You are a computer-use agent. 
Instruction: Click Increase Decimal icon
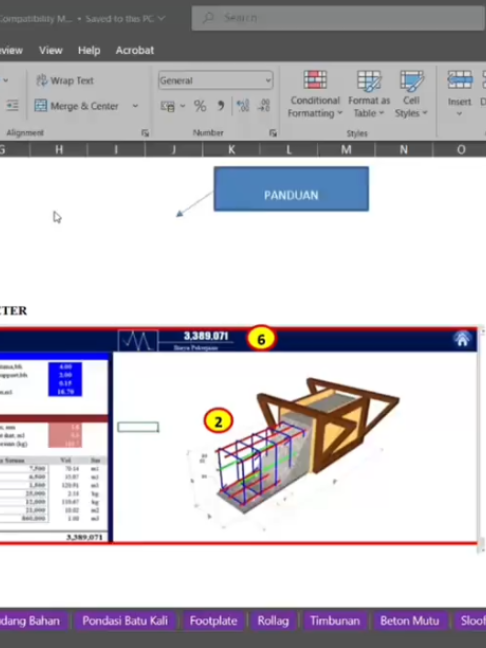(243, 106)
